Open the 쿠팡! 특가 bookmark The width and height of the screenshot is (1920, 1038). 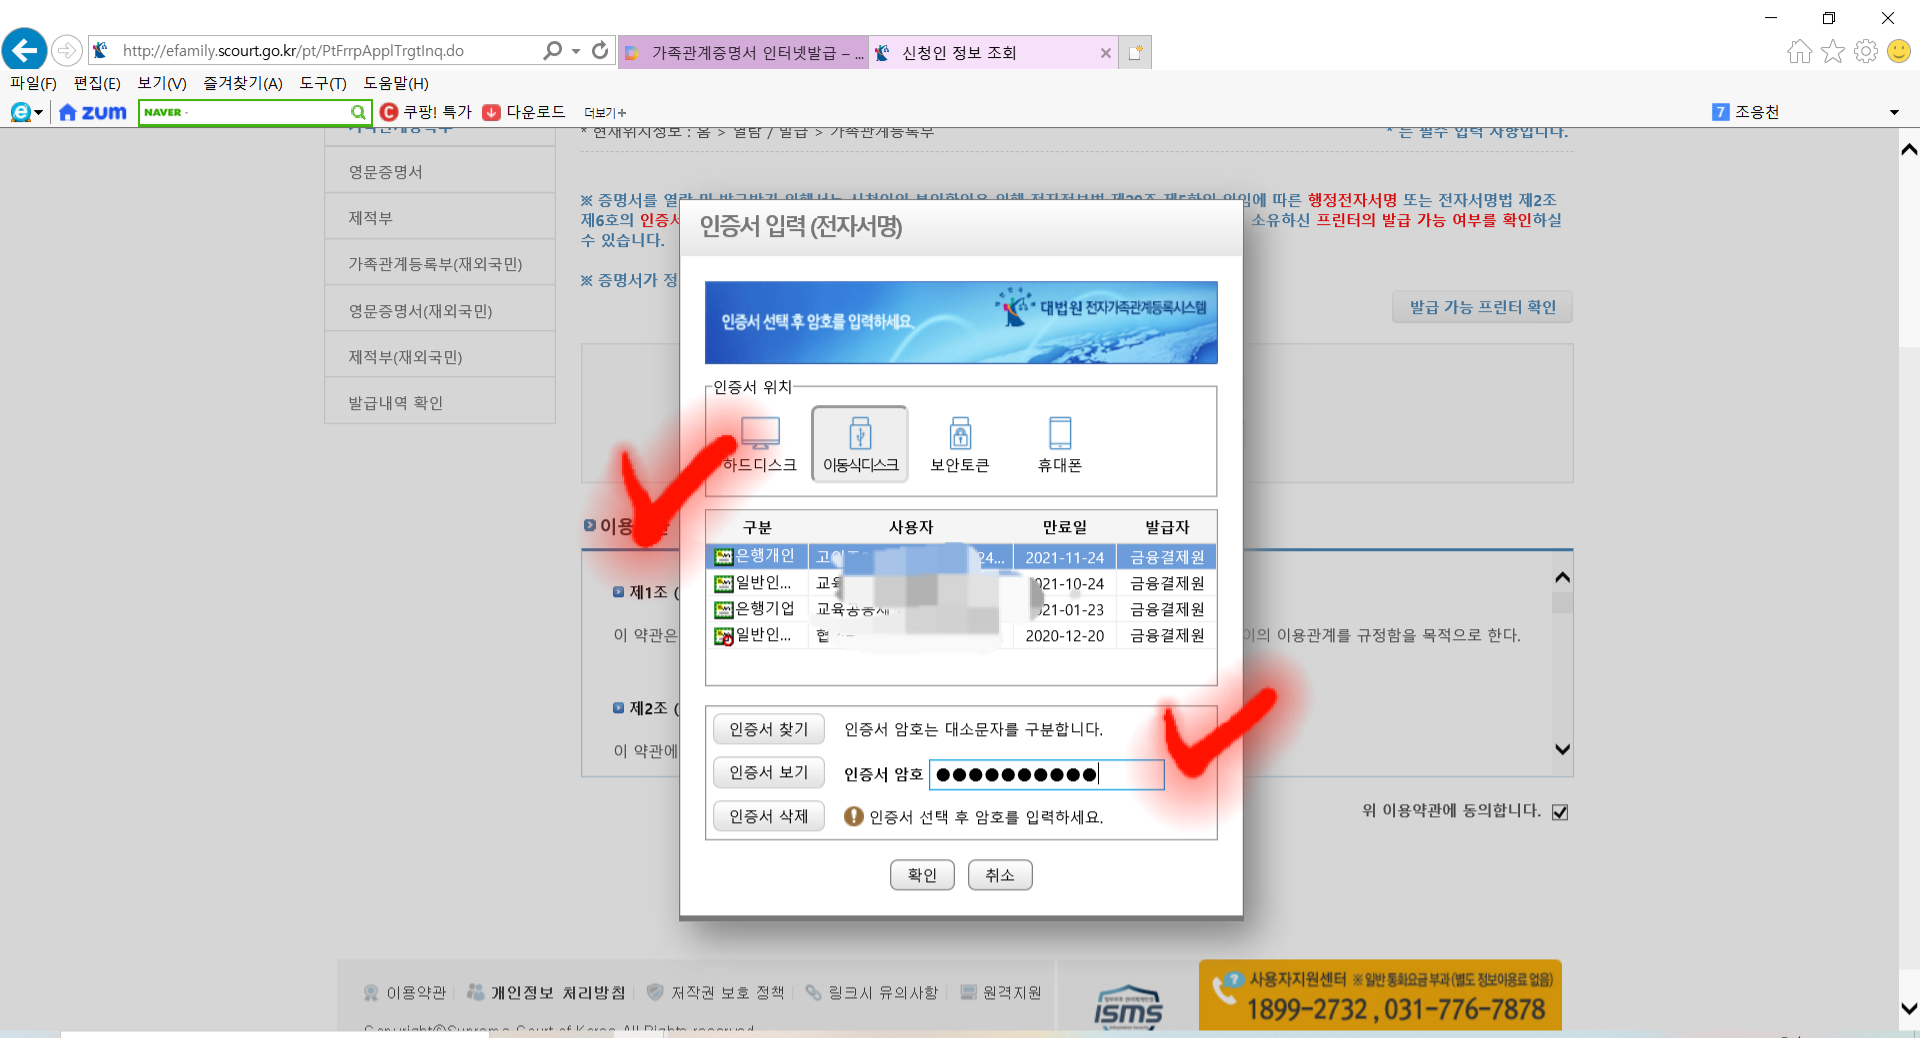click(x=426, y=112)
